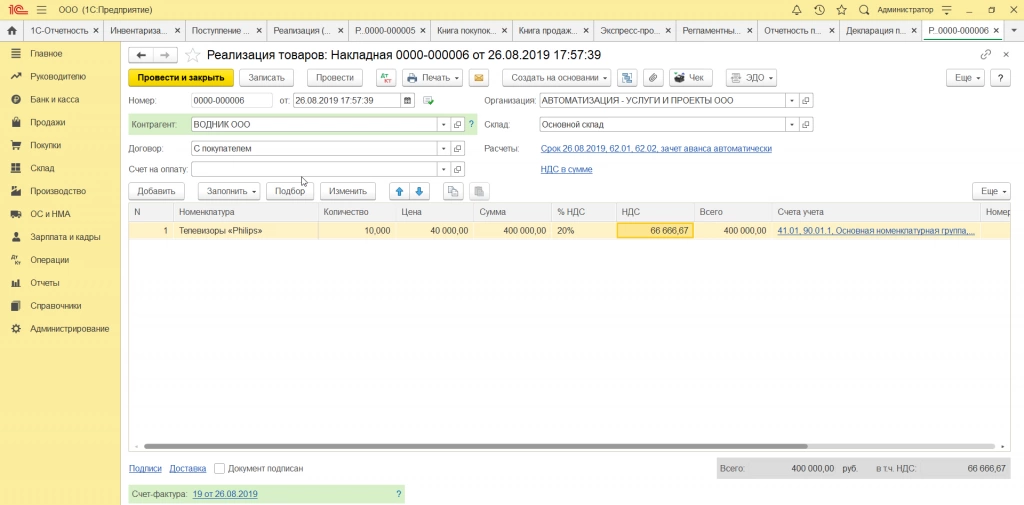Click Номер input field
This screenshot has height=505, width=1024.
[231, 101]
